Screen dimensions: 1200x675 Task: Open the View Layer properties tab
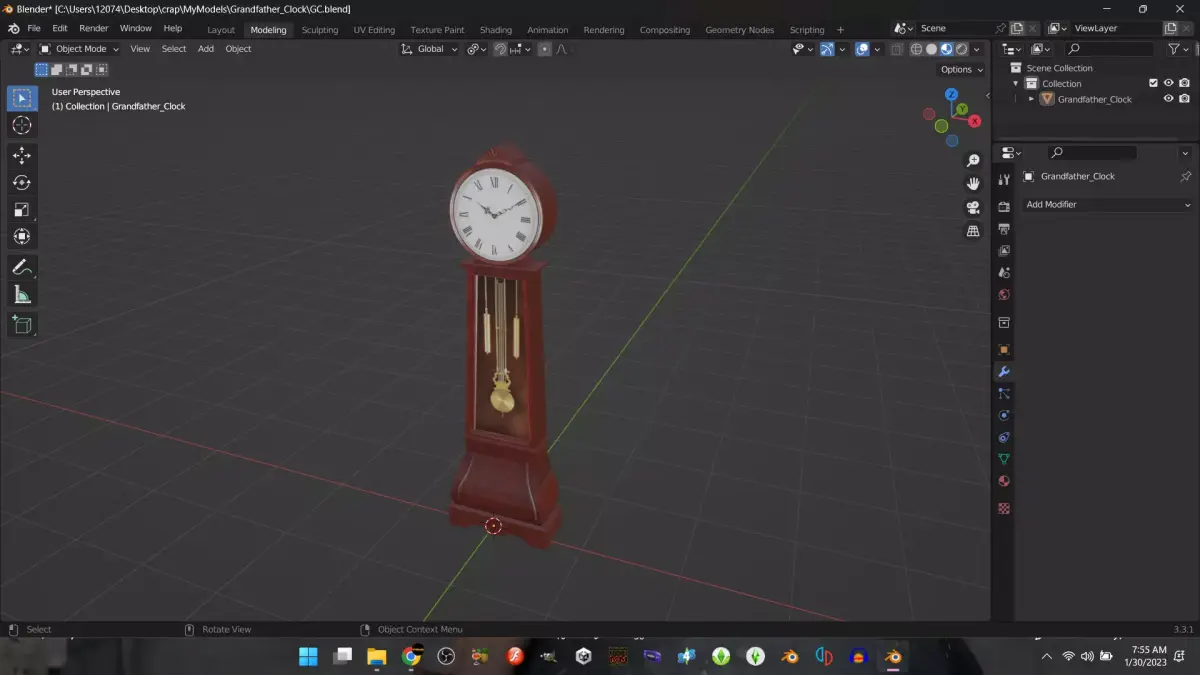1004,251
